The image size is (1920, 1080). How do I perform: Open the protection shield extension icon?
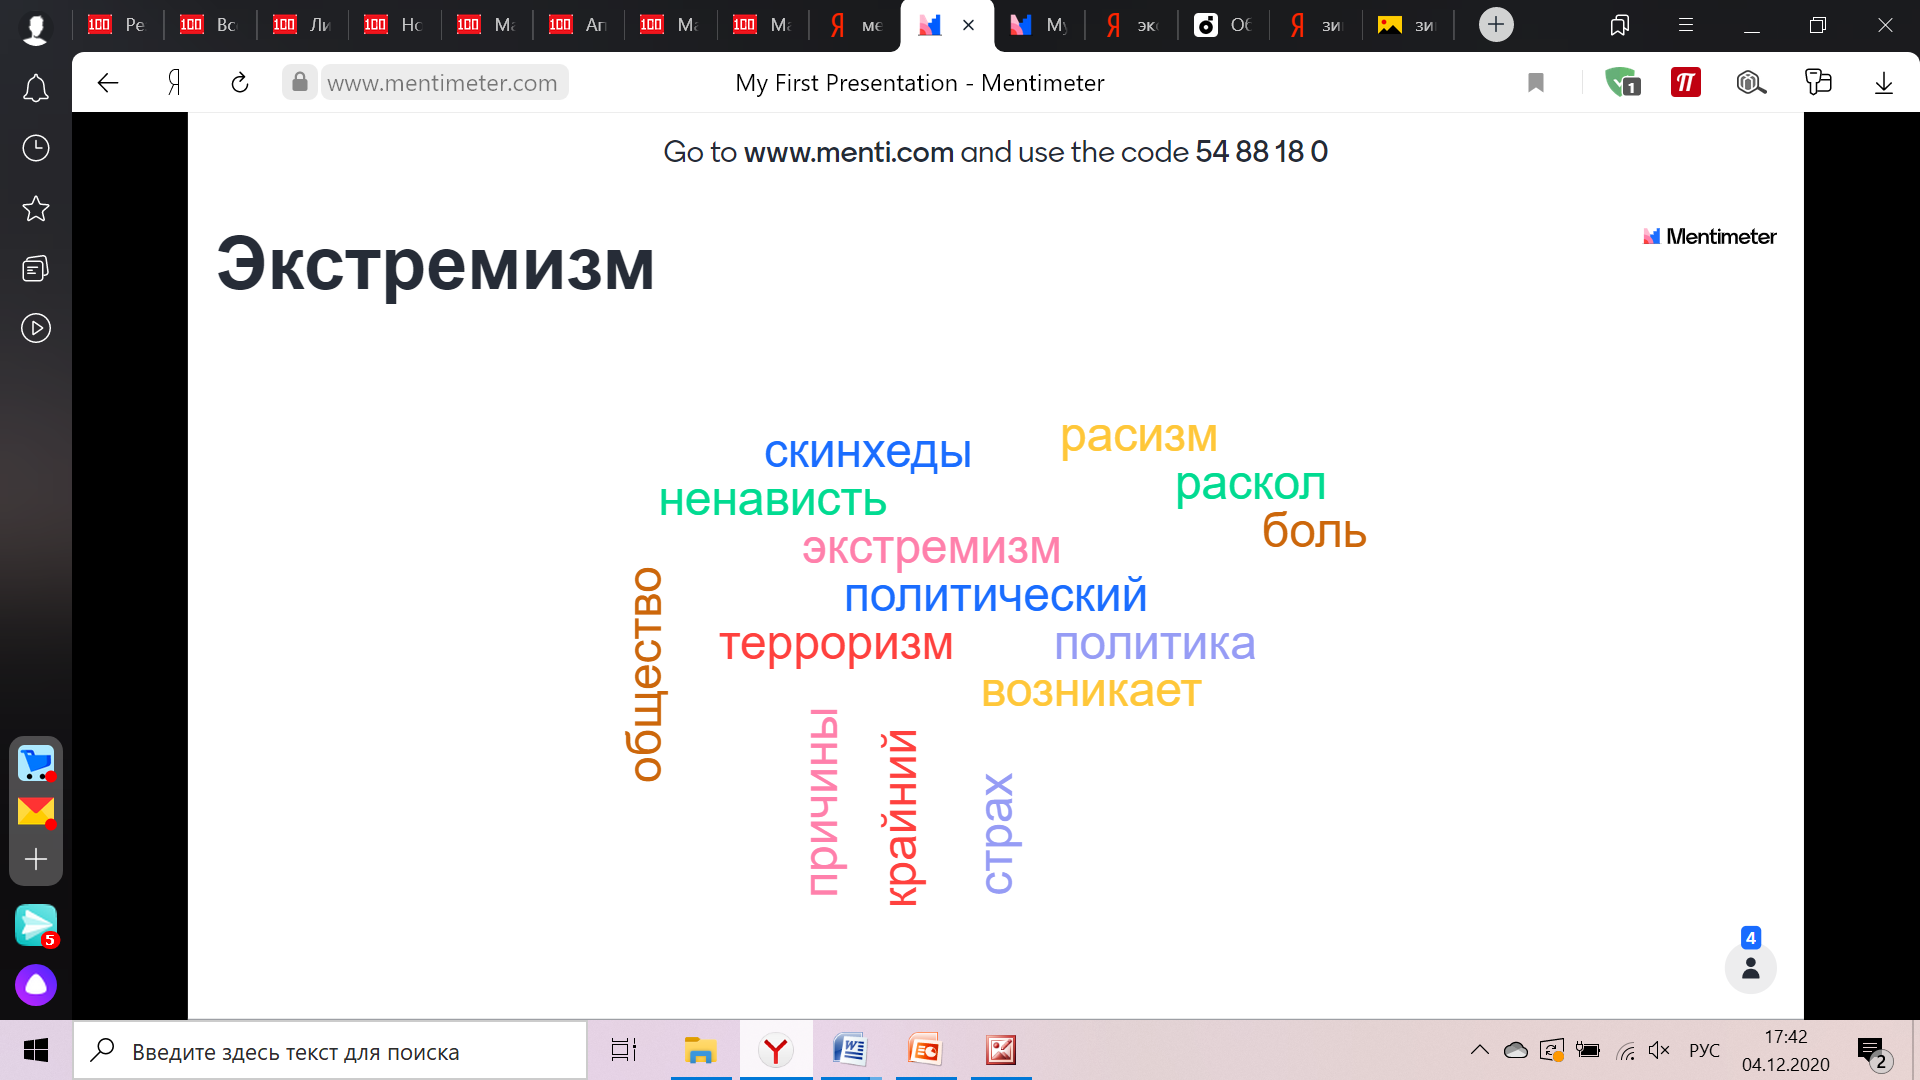(x=1621, y=83)
